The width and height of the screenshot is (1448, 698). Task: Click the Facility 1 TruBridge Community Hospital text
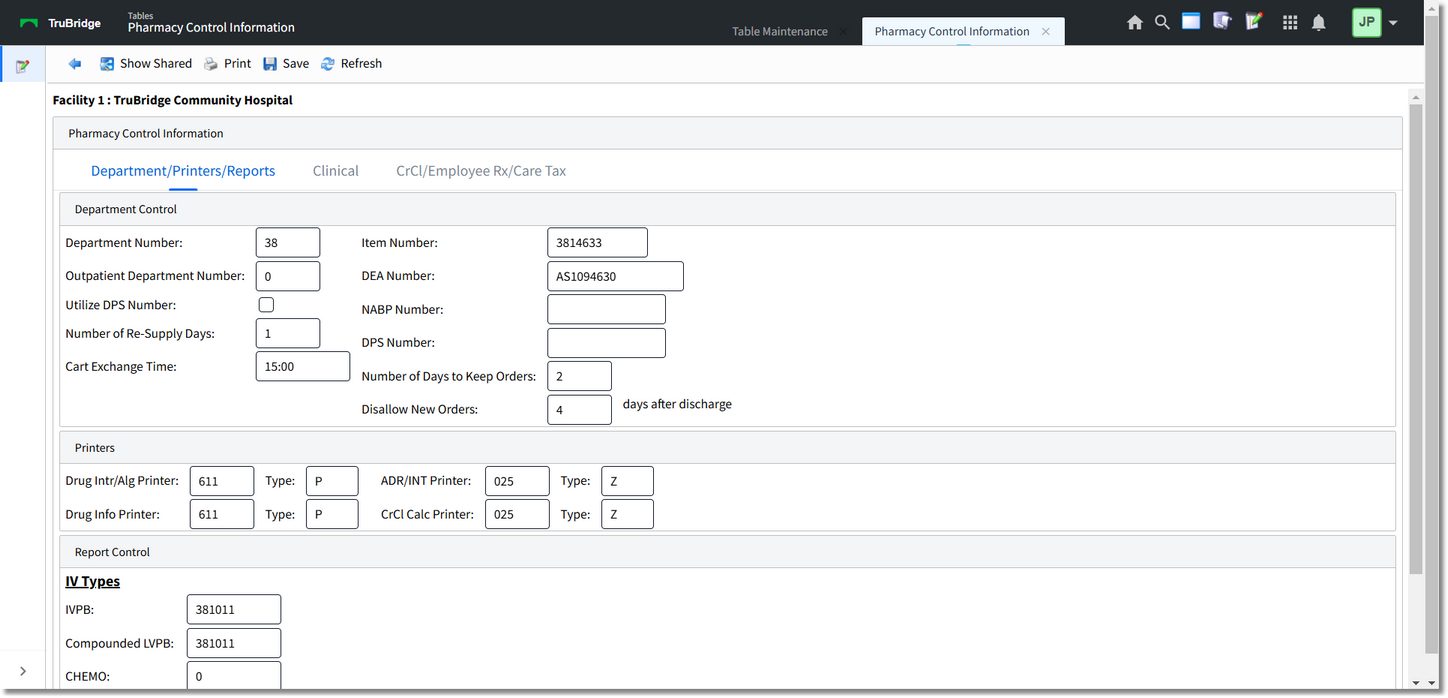(x=173, y=100)
